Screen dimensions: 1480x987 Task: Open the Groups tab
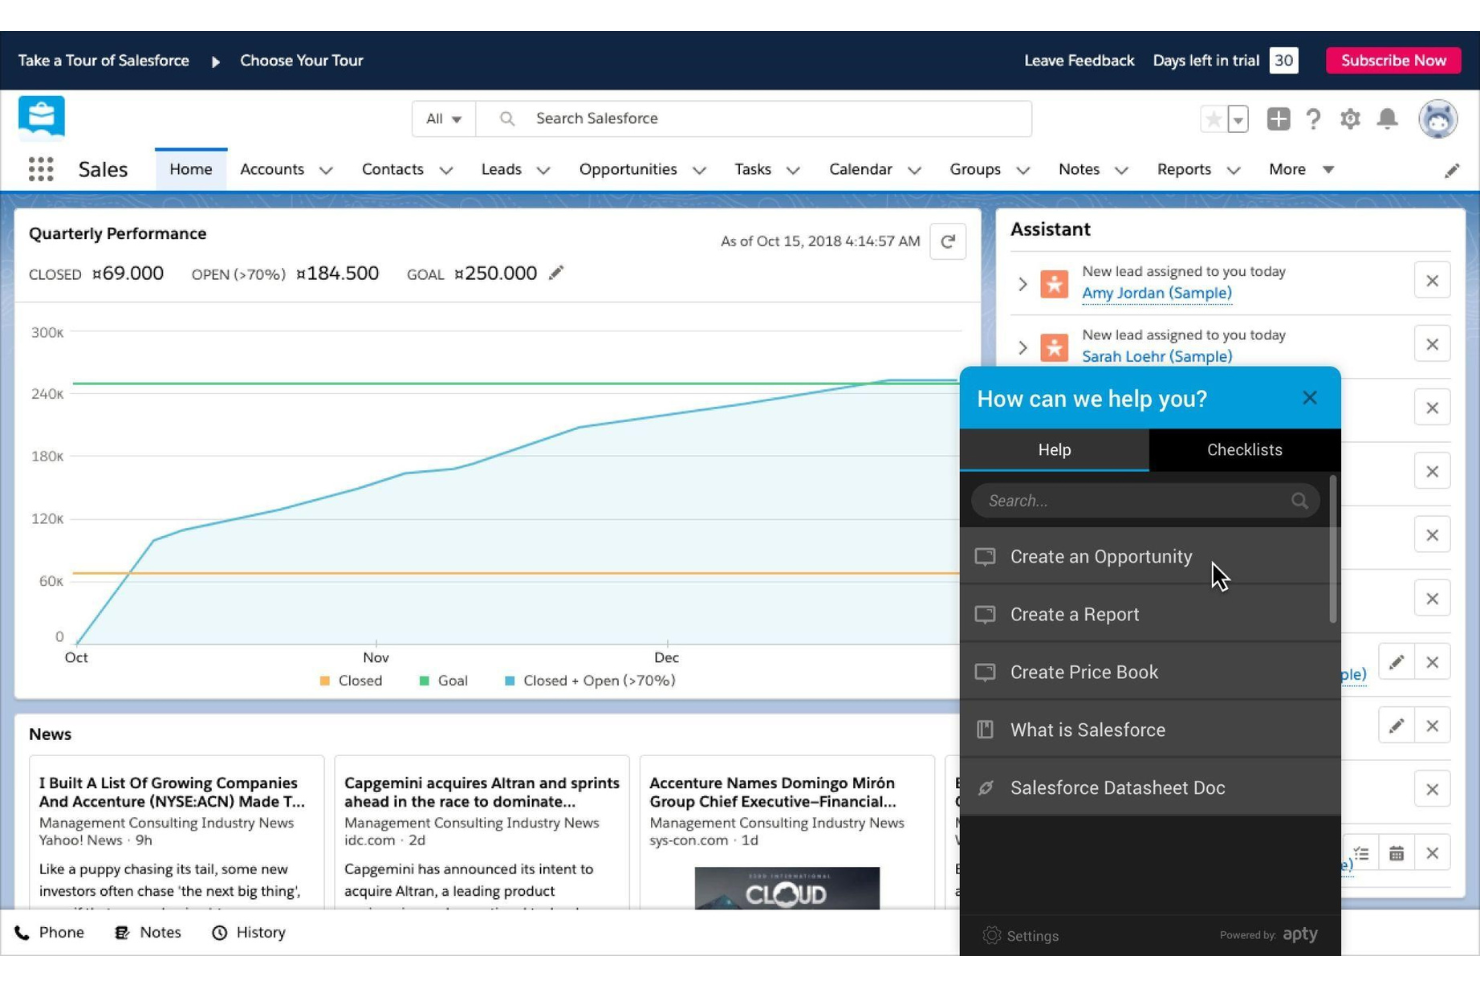[975, 169]
